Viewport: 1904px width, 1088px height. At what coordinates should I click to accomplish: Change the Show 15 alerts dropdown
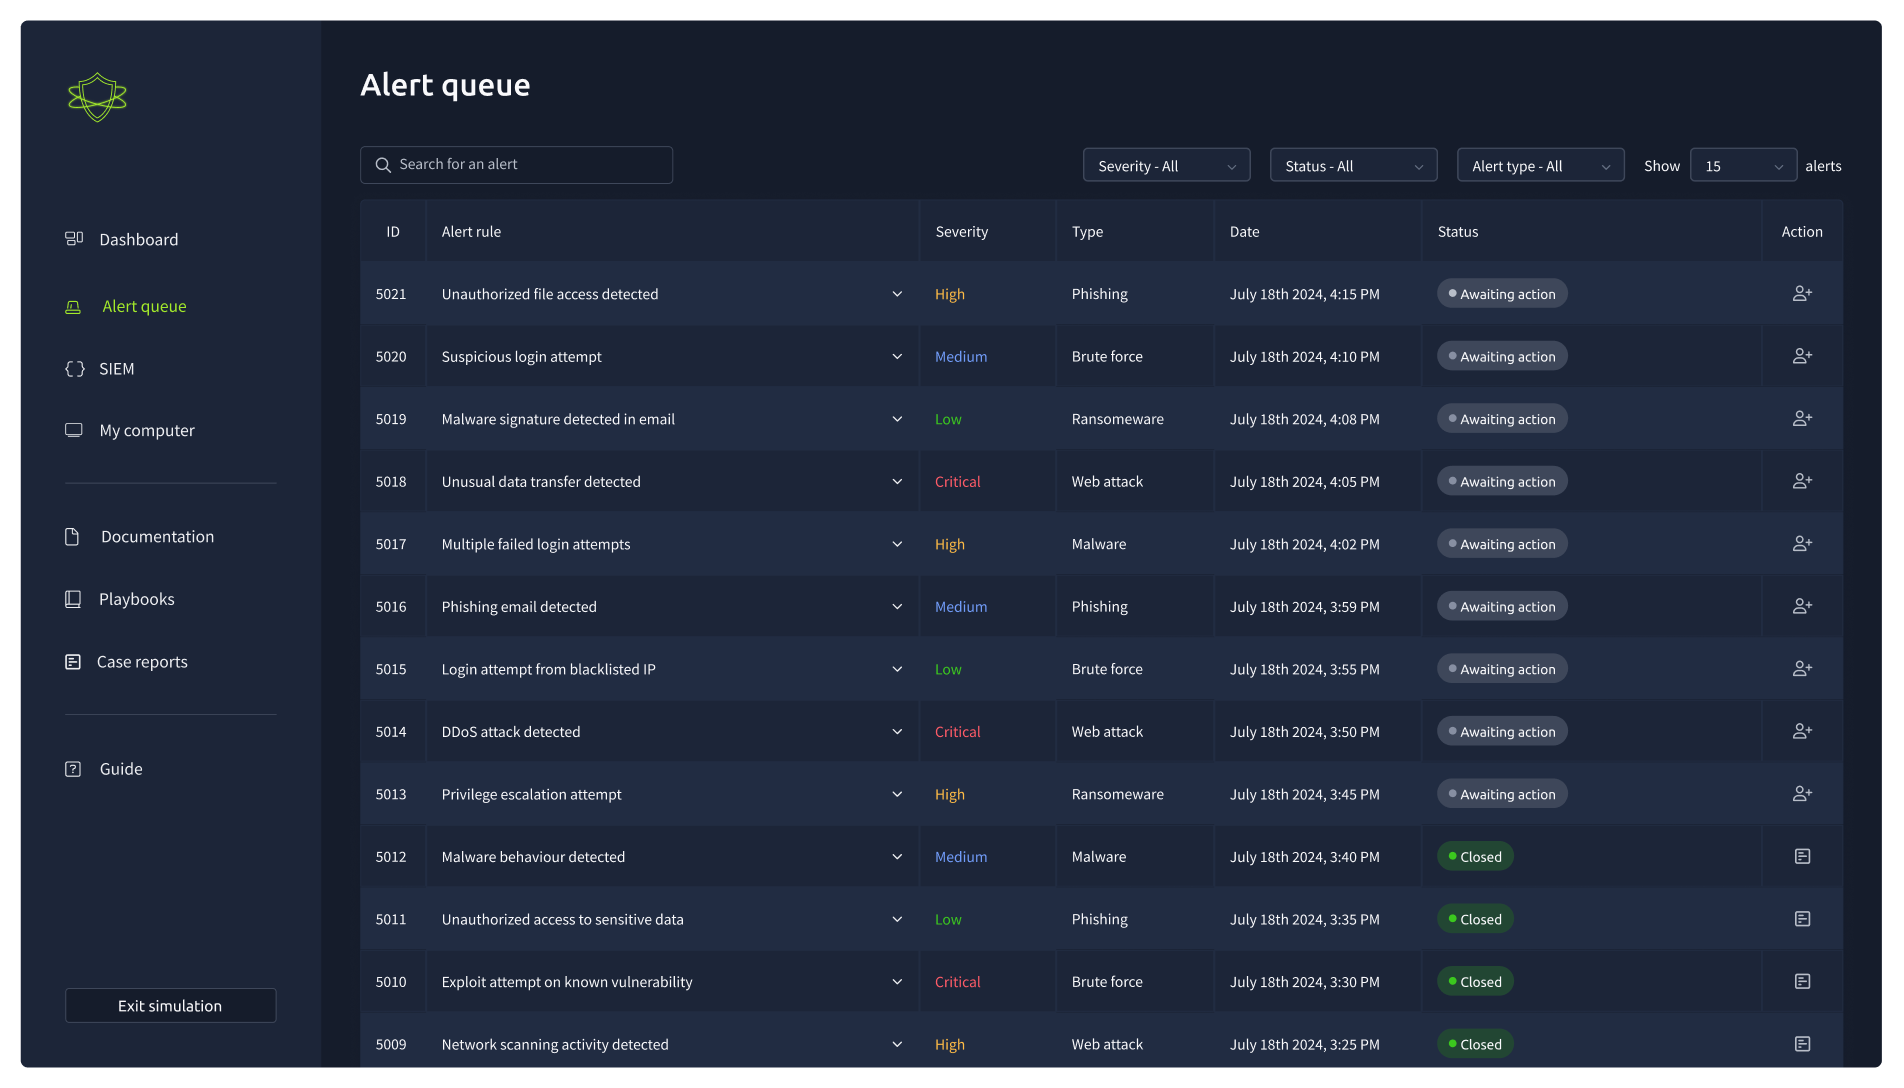tap(1743, 166)
